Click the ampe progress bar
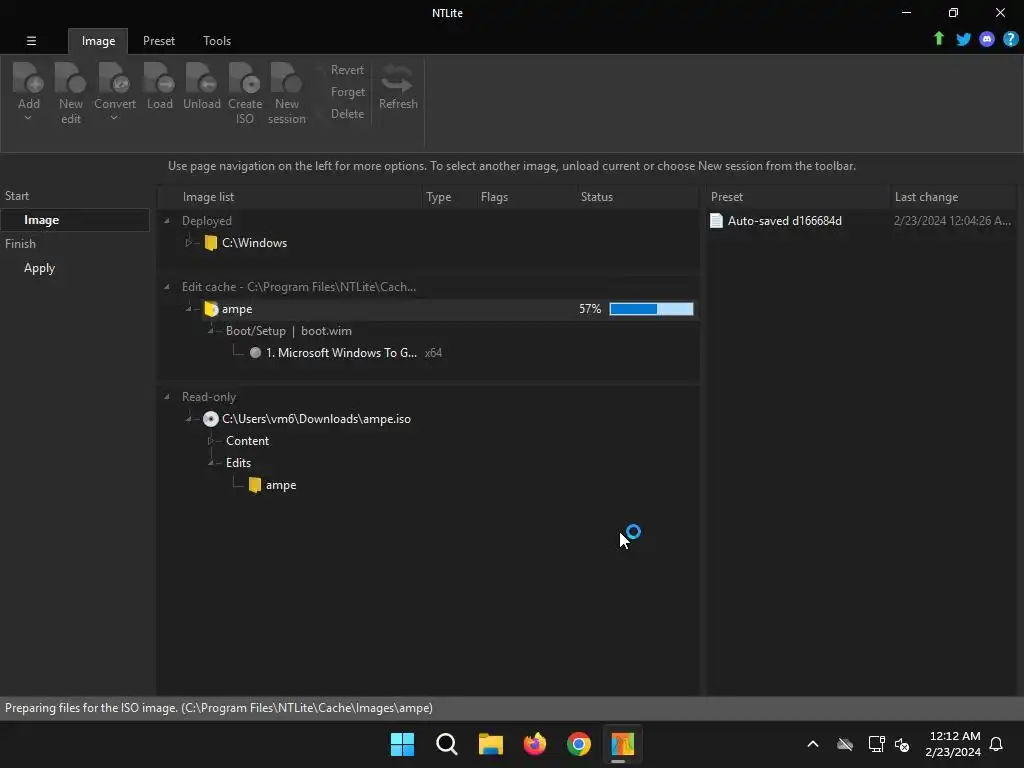The image size is (1024, 768). (x=651, y=309)
